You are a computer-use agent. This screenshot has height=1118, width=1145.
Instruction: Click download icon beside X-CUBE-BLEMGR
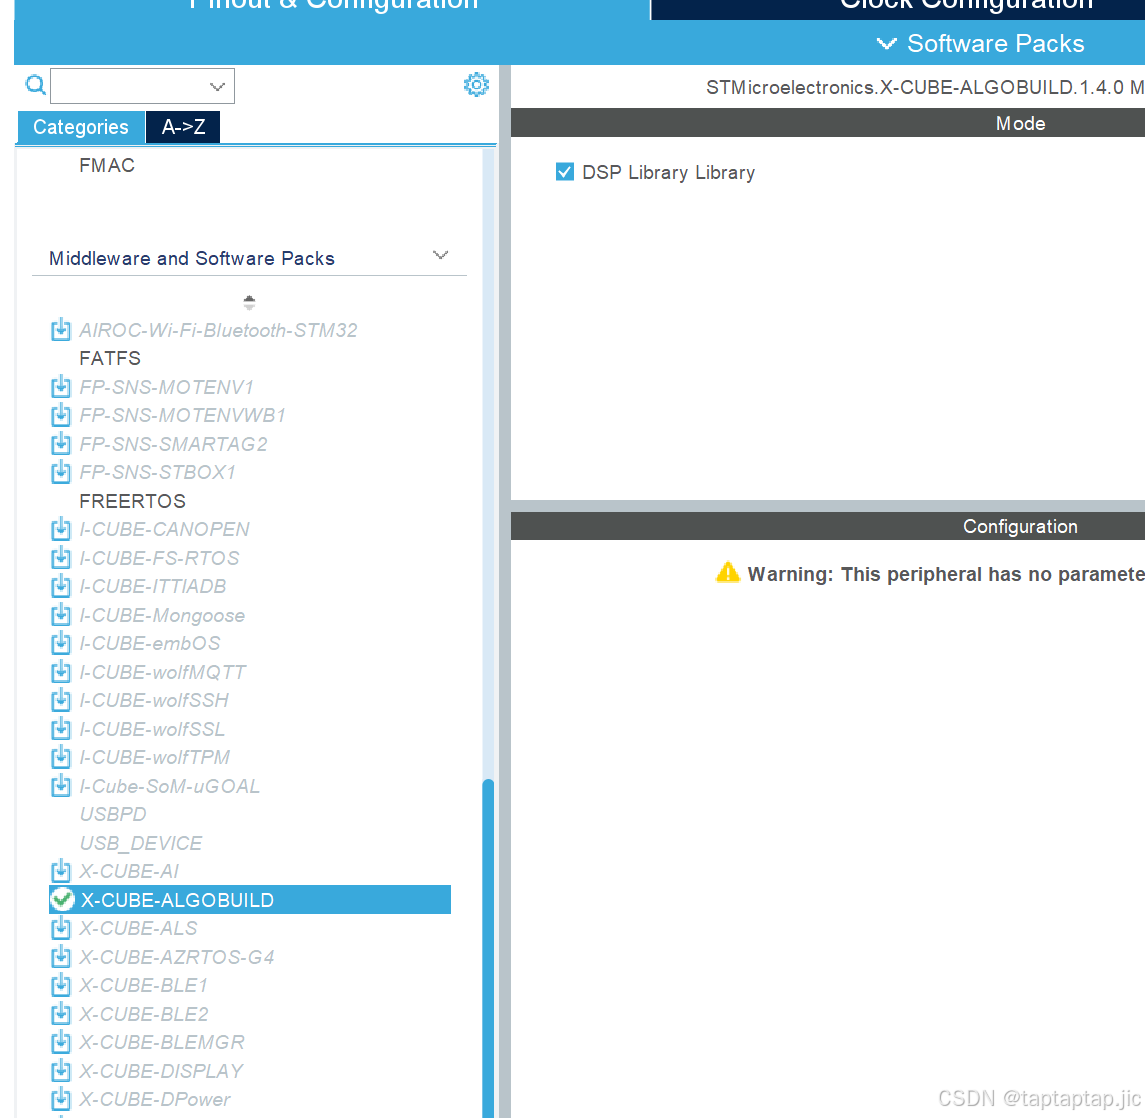(x=61, y=1041)
